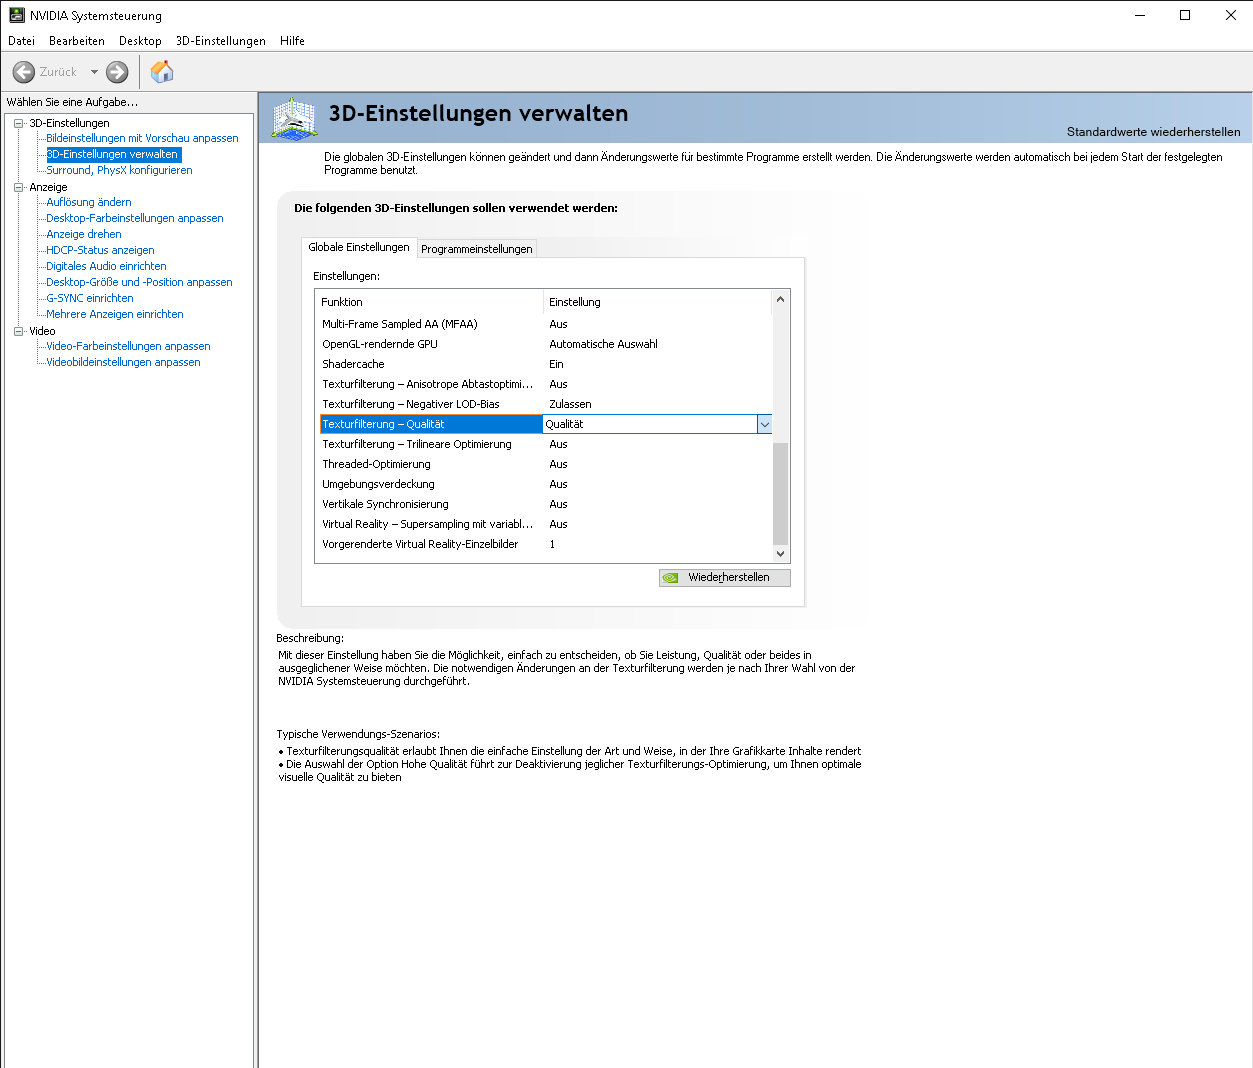Open Video-Farbeinstellungen anpassen
The width and height of the screenshot is (1253, 1068).
tap(128, 346)
